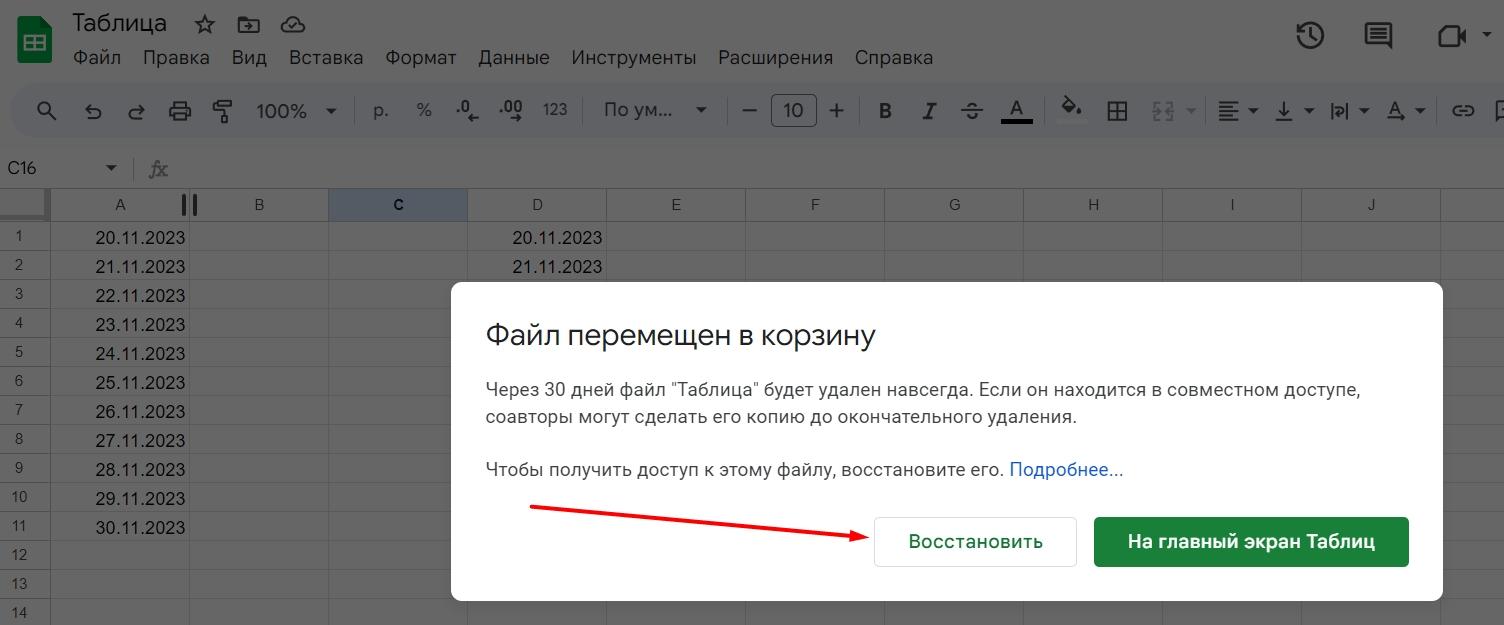Click the fill color bucket icon
Image resolution: width=1504 pixels, height=625 pixels.
click(1071, 109)
